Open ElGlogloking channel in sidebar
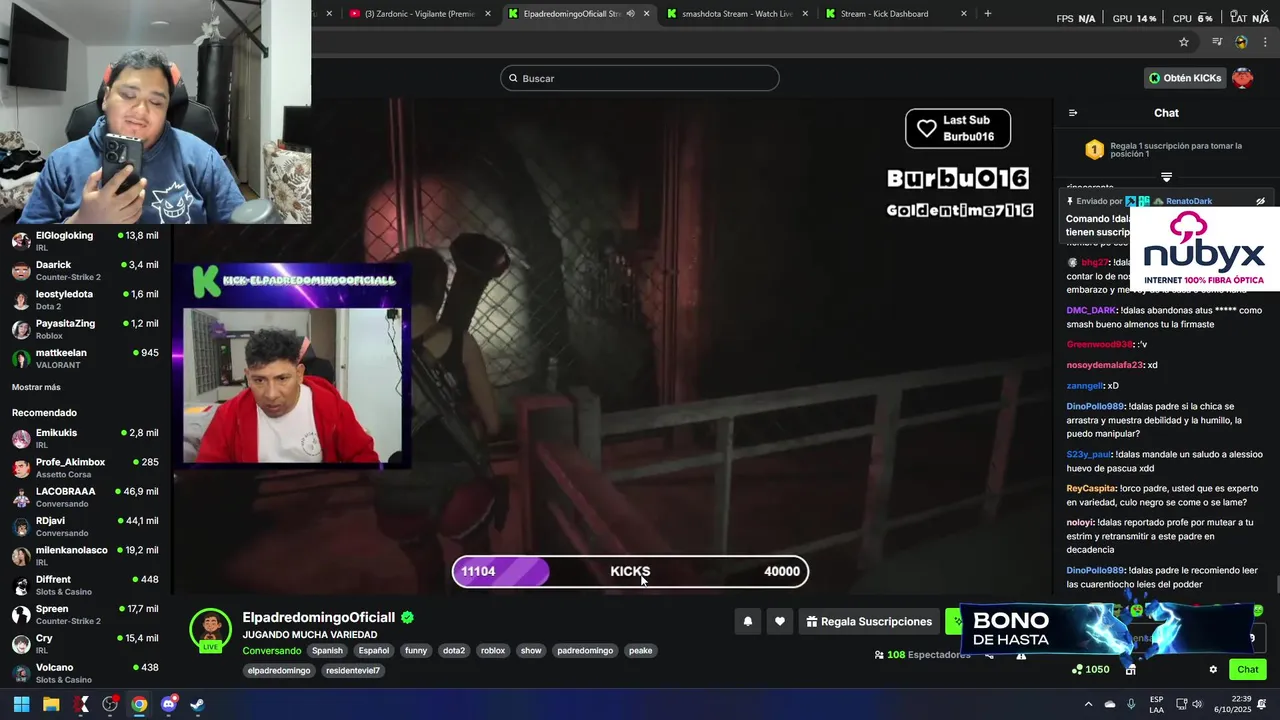Viewport: 1280px width, 720px height. pos(85,241)
